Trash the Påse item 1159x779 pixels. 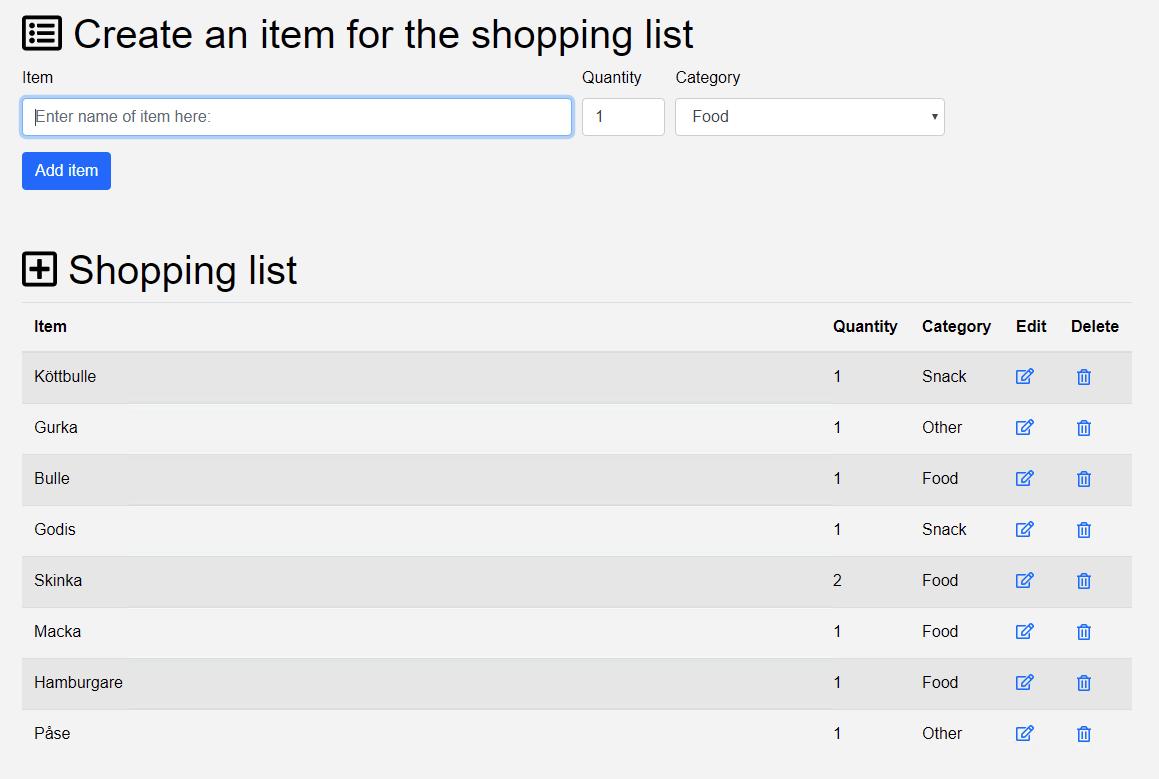pos(1083,734)
